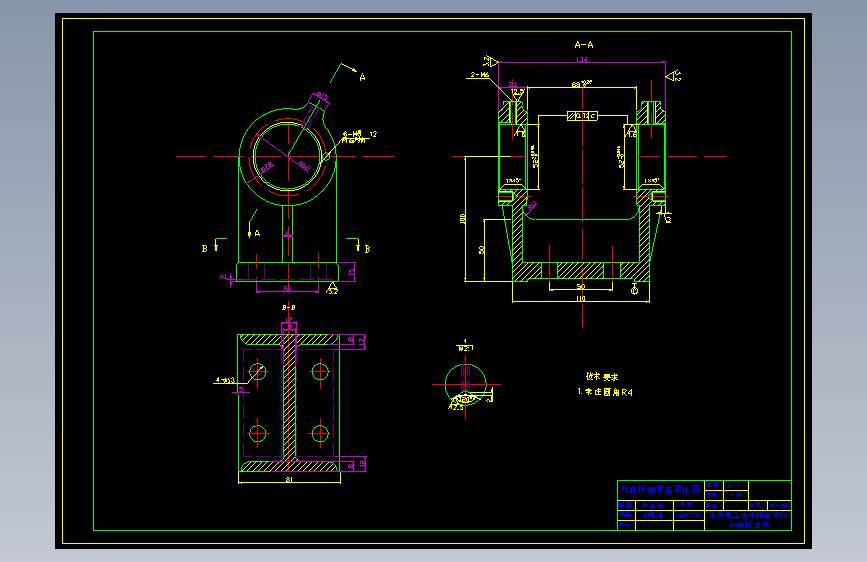The image size is (867, 562).
Task: Select the 技术要求 heading text
Action: click(602, 377)
